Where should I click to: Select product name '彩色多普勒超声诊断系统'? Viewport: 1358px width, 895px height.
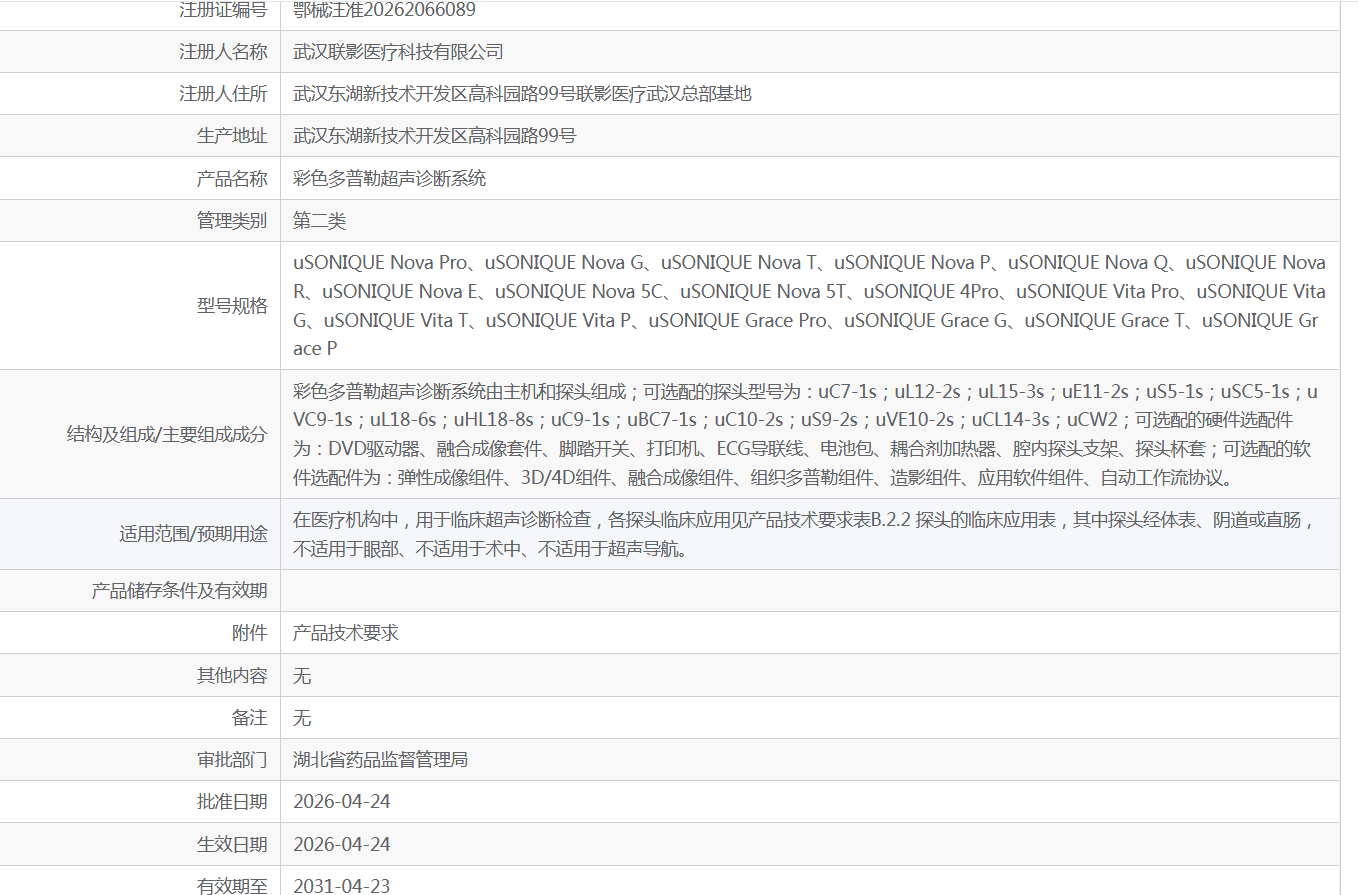tap(389, 179)
